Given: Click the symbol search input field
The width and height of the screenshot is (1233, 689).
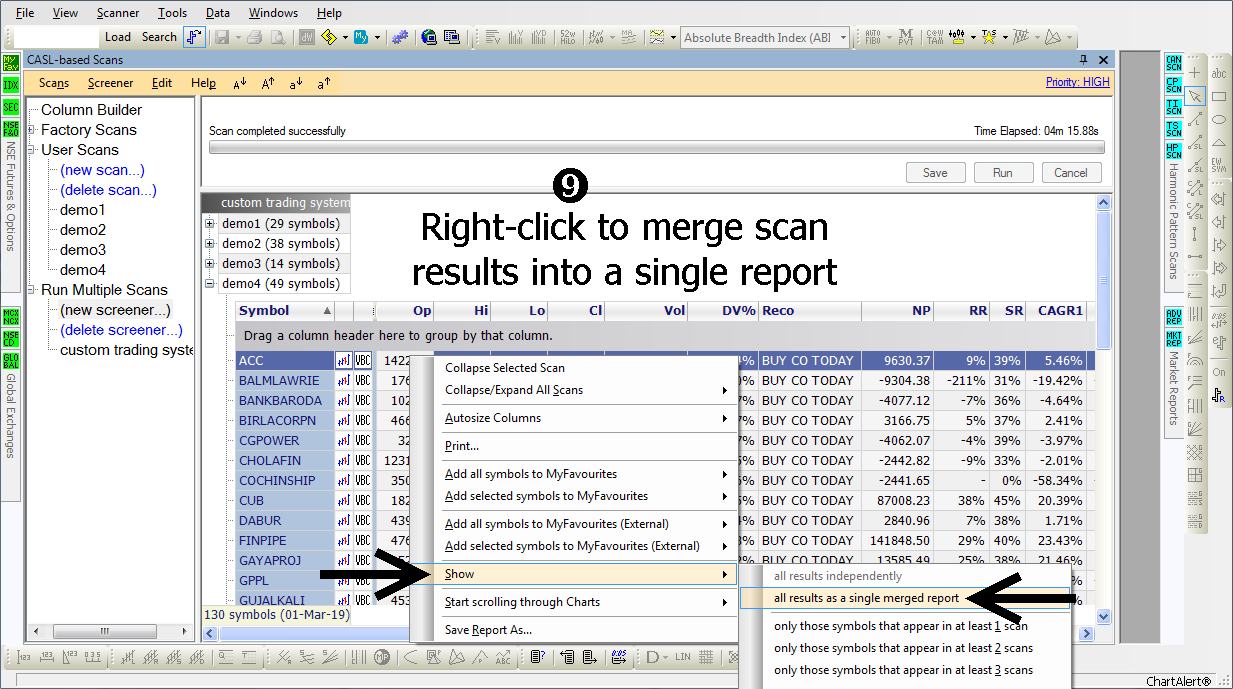Looking at the screenshot, I should pos(57,37).
